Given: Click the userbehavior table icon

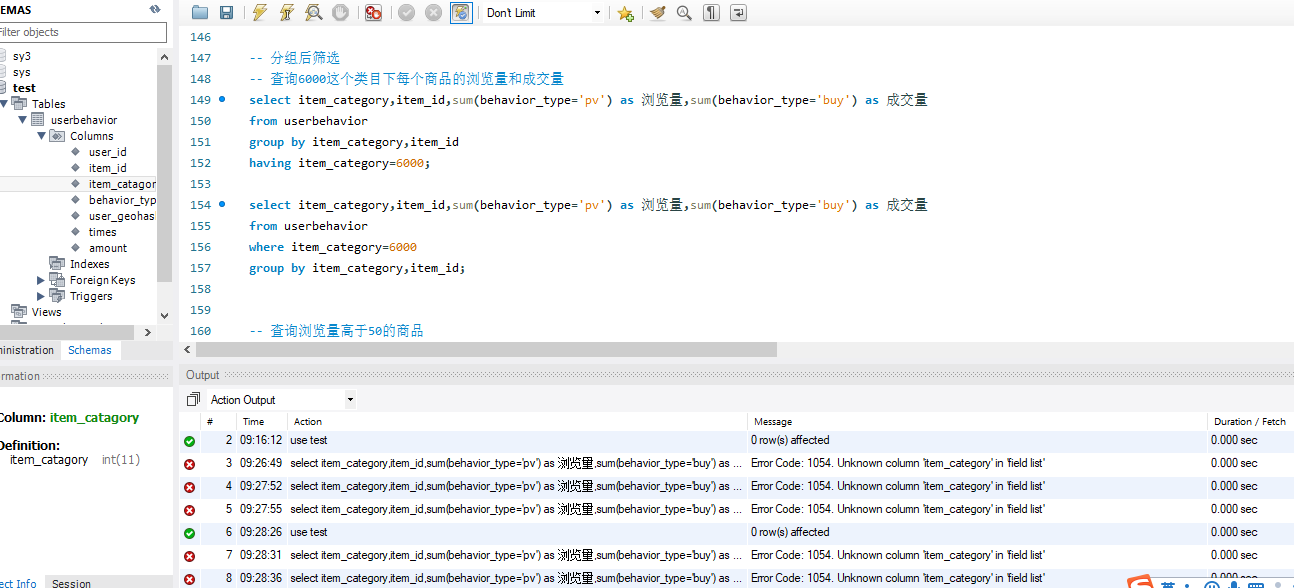Looking at the screenshot, I should (x=38, y=119).
